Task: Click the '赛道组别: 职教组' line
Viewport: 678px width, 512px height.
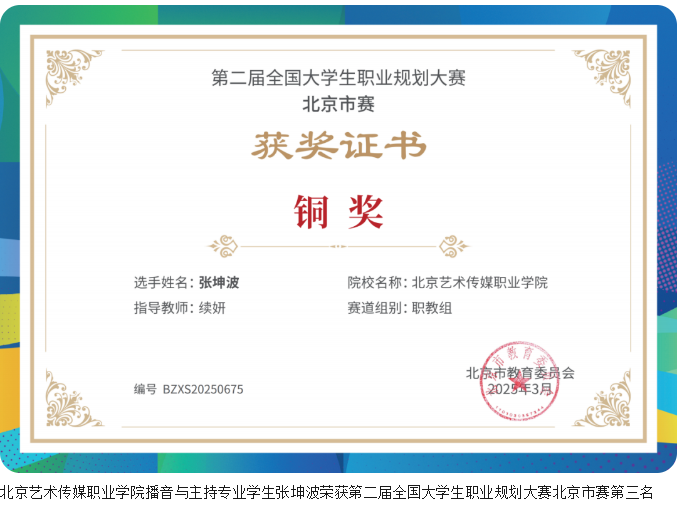Action: (x=400, y=308)
